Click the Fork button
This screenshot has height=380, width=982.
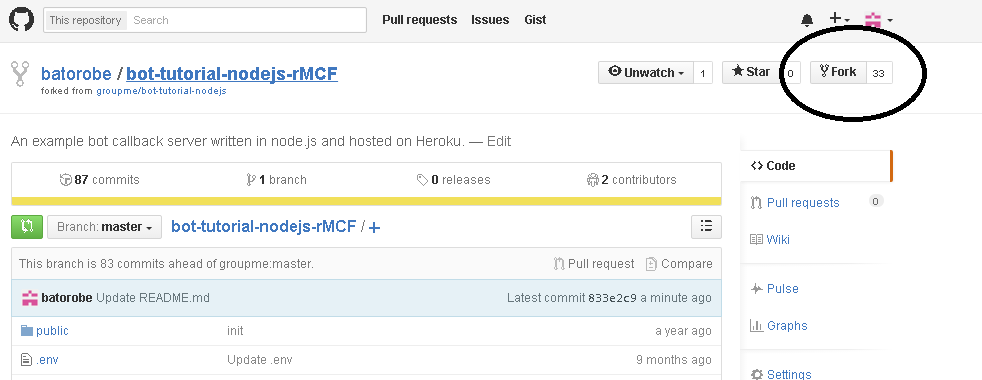[x=838, y=73]
